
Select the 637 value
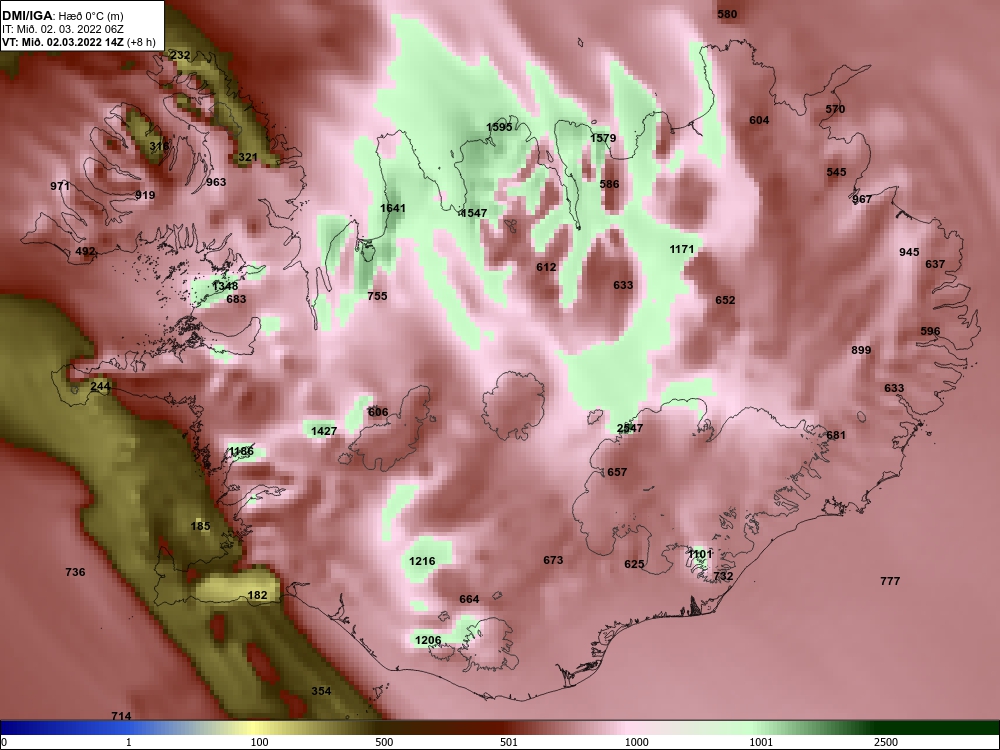(935, 264)
